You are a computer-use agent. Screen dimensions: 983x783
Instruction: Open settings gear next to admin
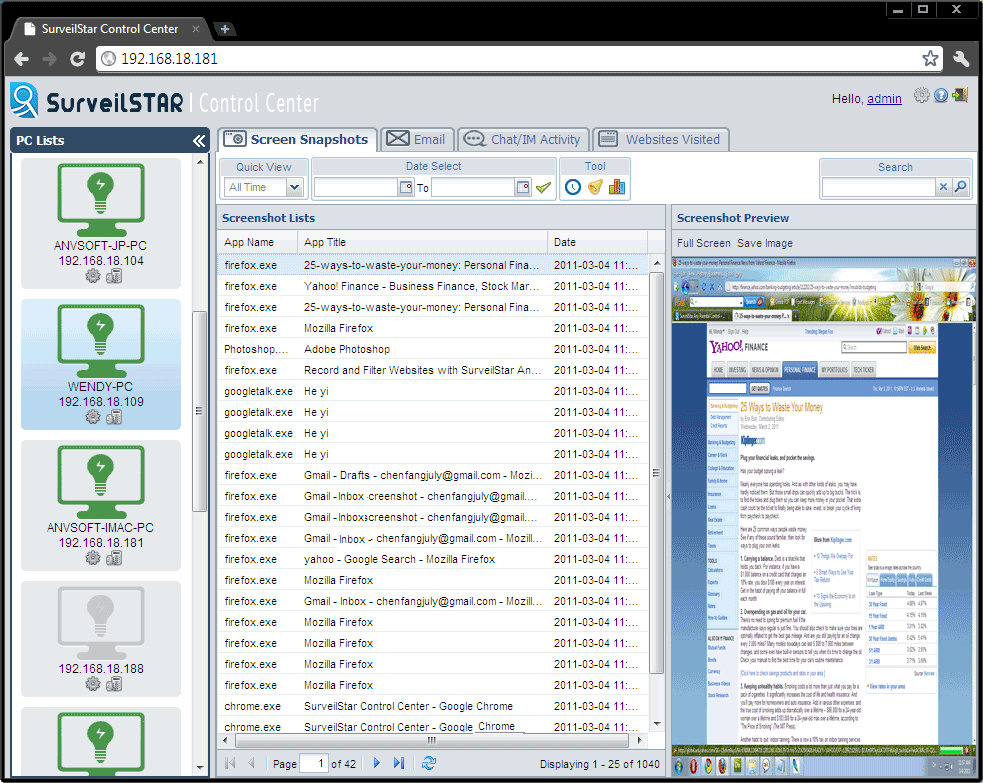click(x=921, y=95)
